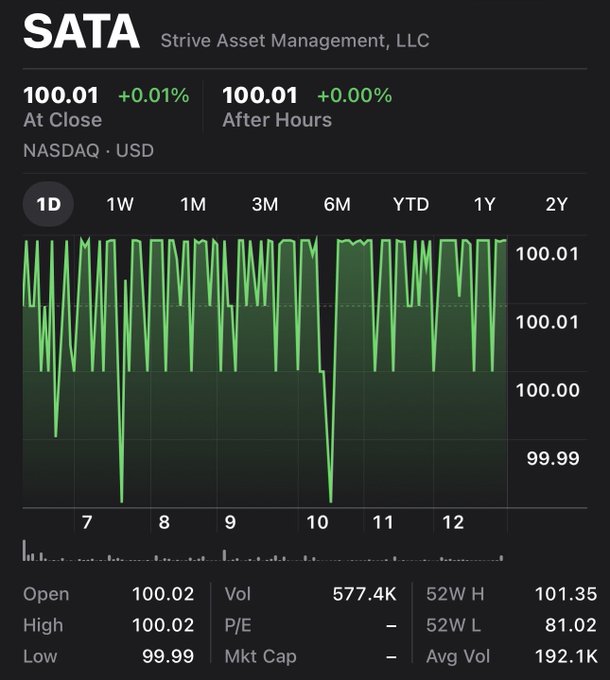610x680 pixels.
Task: Select the 1Y chart range
Action: tap(484, 204)
